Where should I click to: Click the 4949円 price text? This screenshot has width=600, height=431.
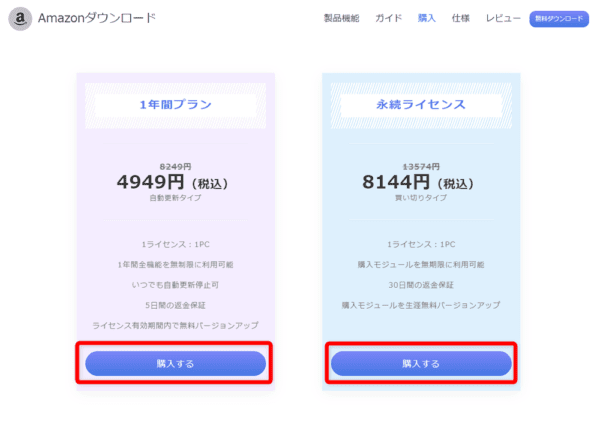pyautogui.click(x=154, y=182)
